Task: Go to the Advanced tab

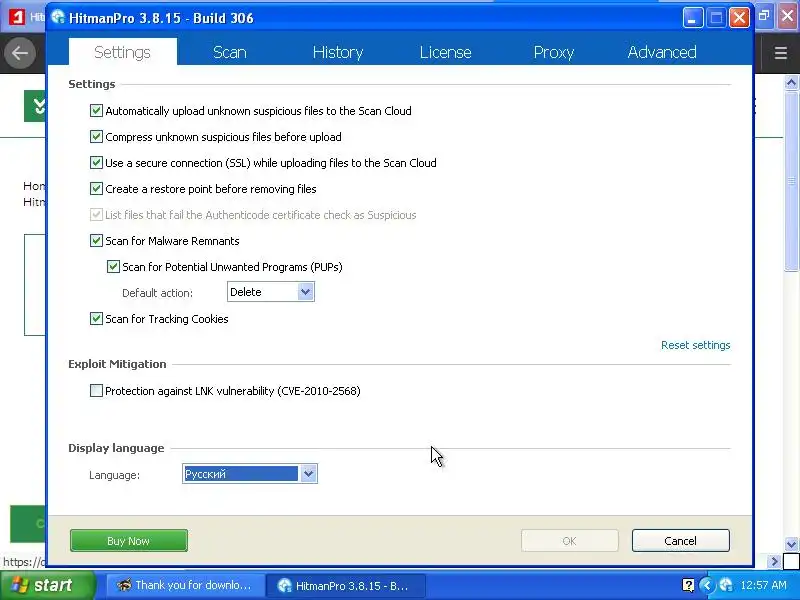Action: coord(662,52)
